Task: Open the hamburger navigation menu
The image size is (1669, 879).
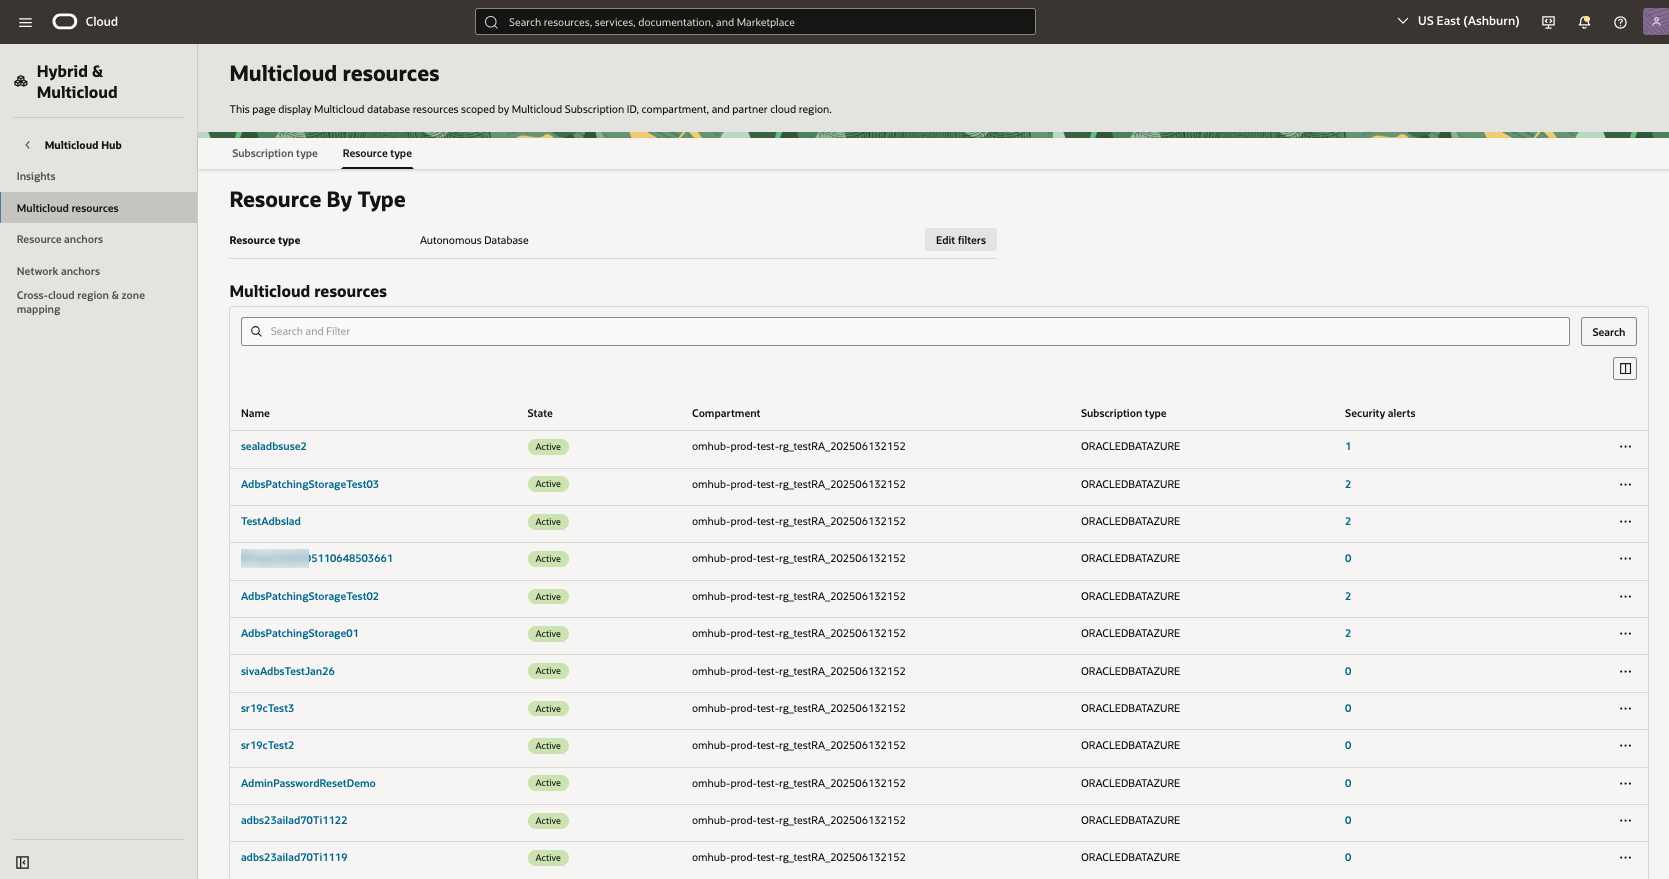Action: click(x=26, y=22)
